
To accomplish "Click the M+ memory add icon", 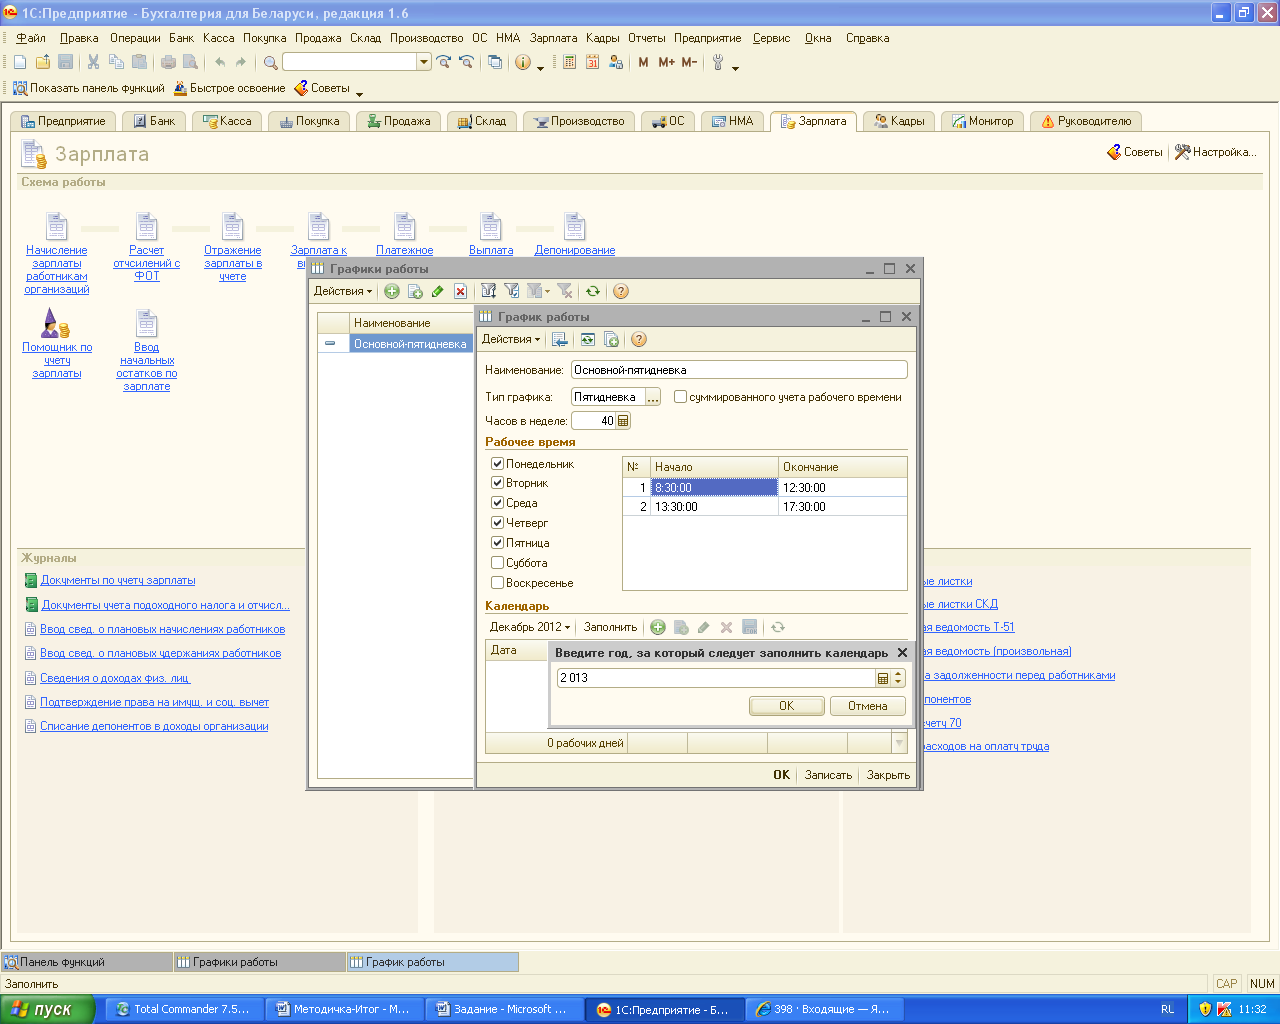I will [666, 62].
